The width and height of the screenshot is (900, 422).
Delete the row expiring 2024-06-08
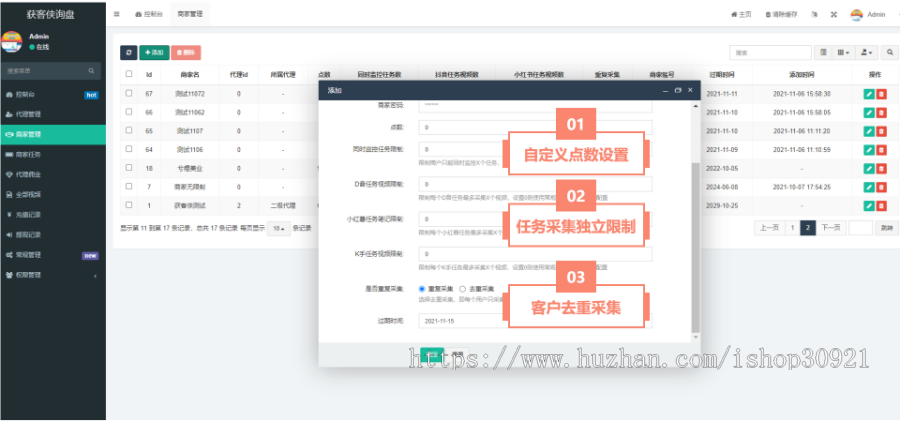(881, 187)
